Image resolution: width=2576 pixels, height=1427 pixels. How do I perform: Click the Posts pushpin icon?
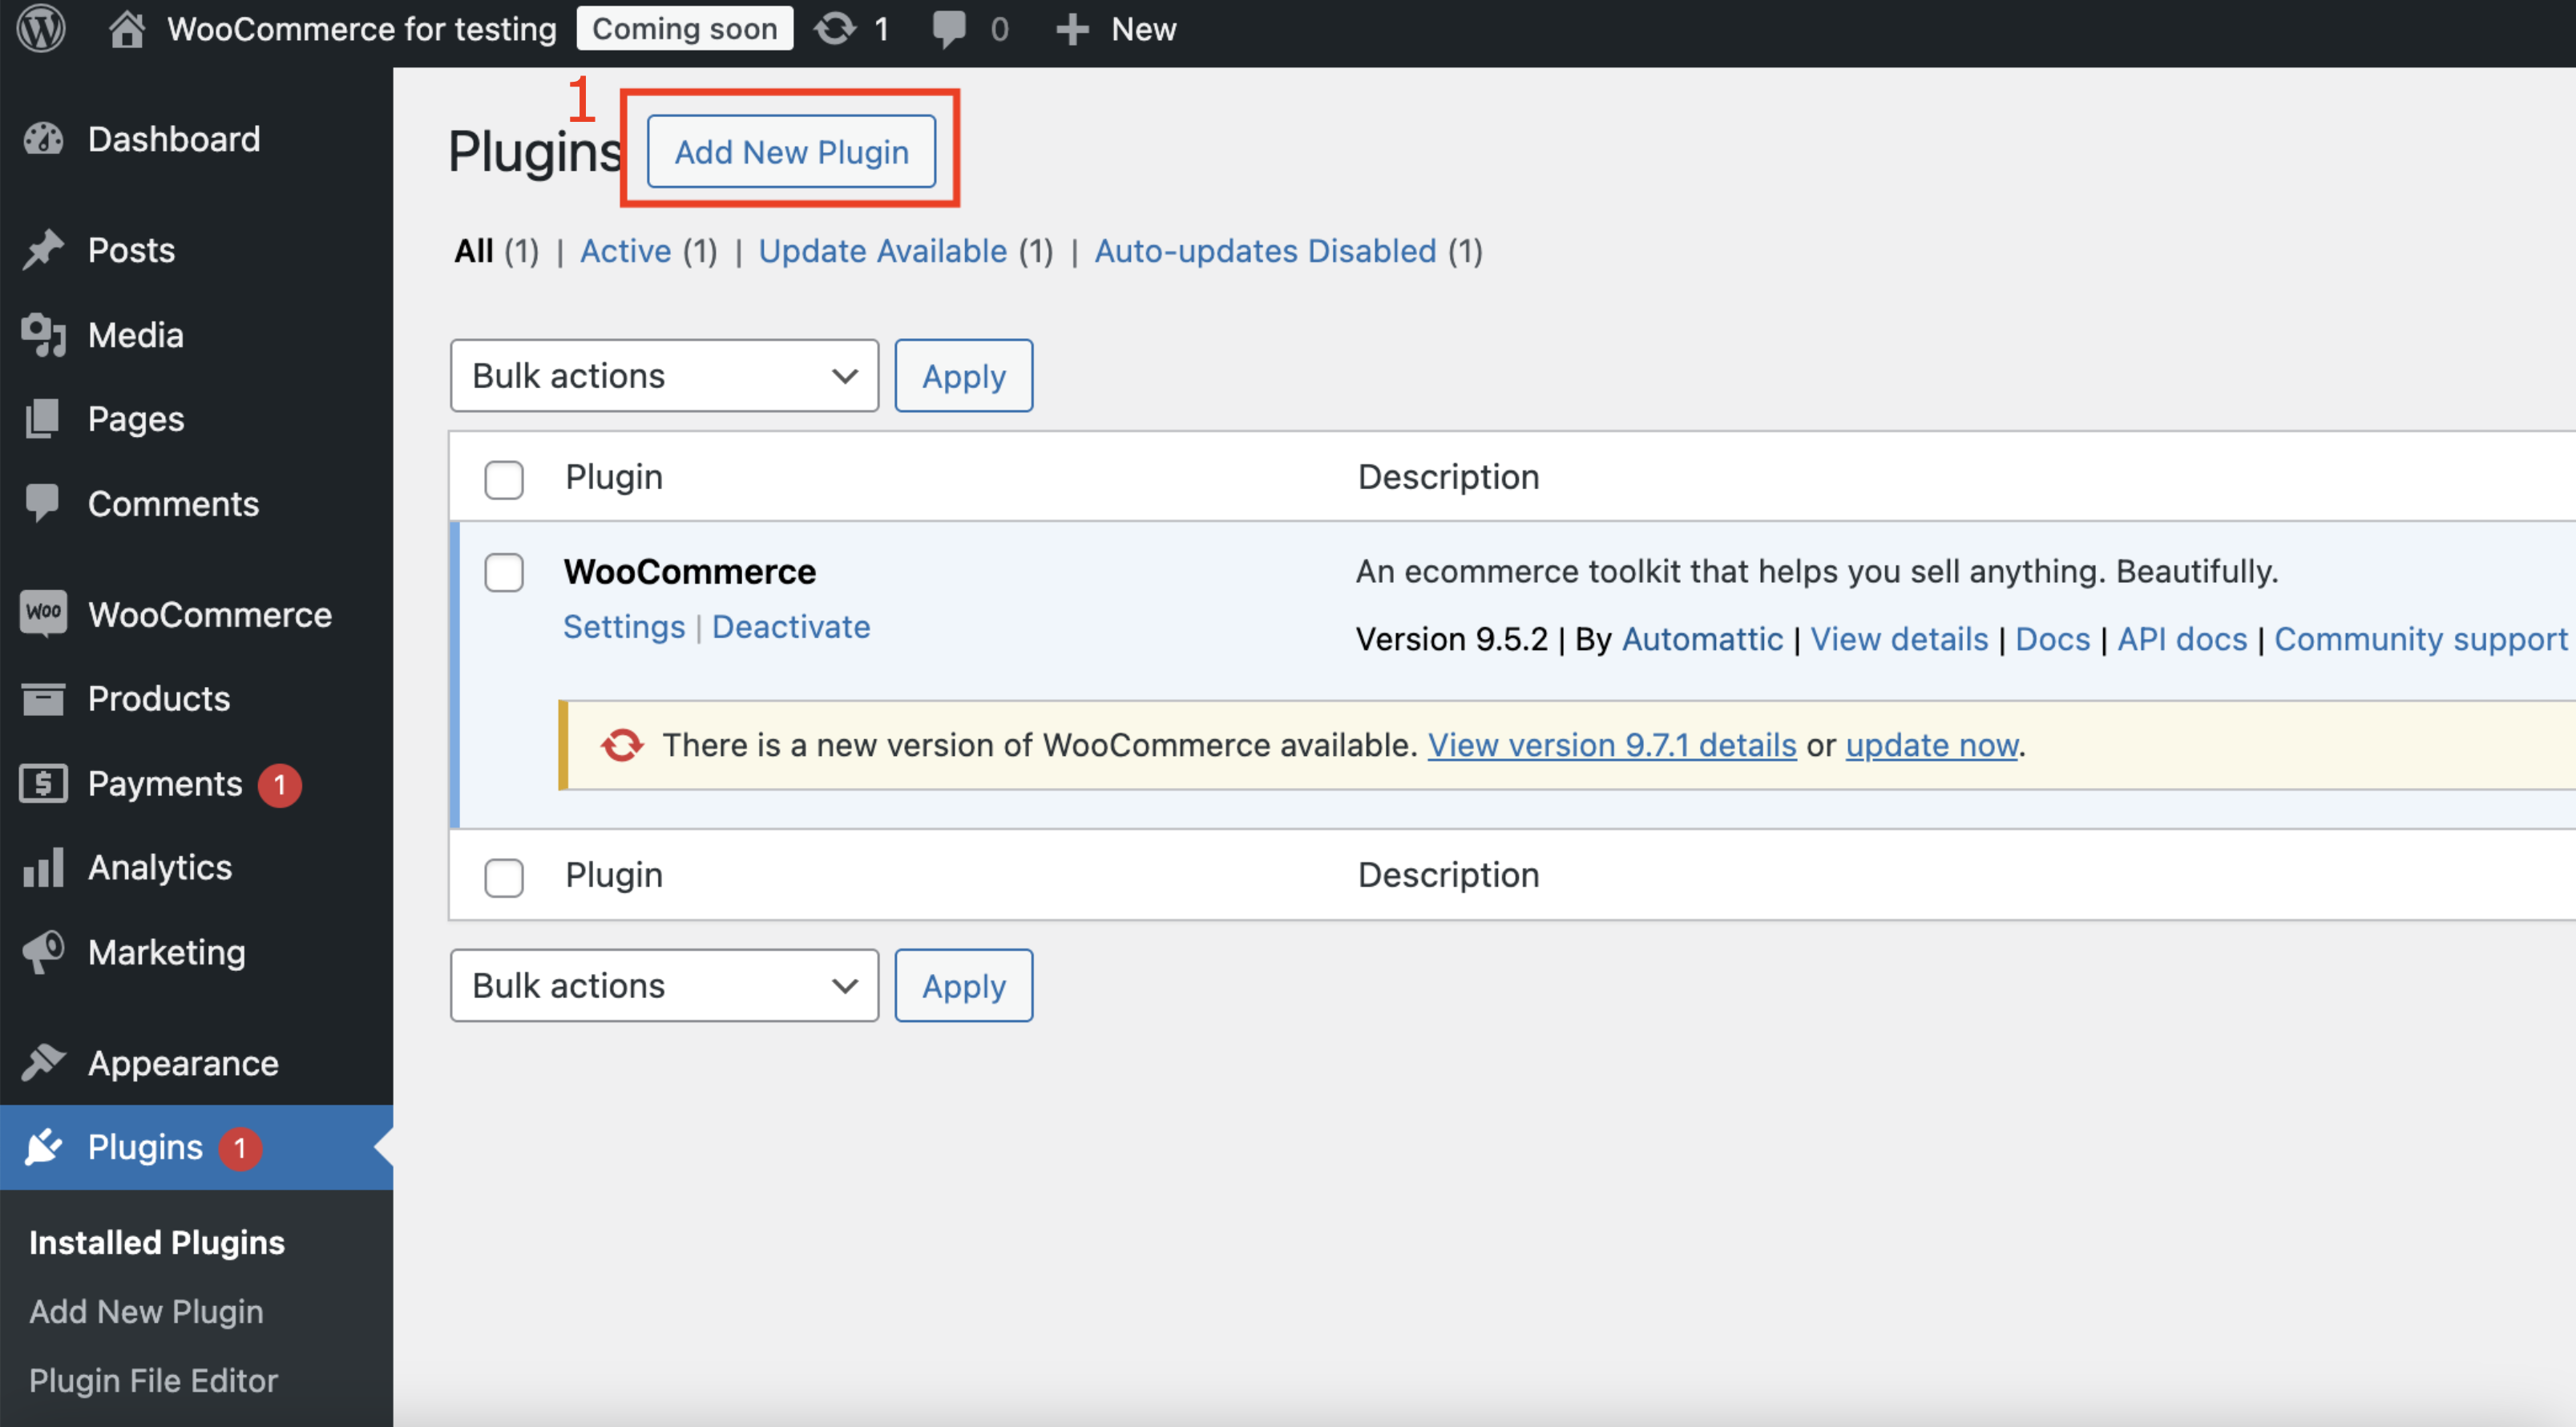[43, 250]
